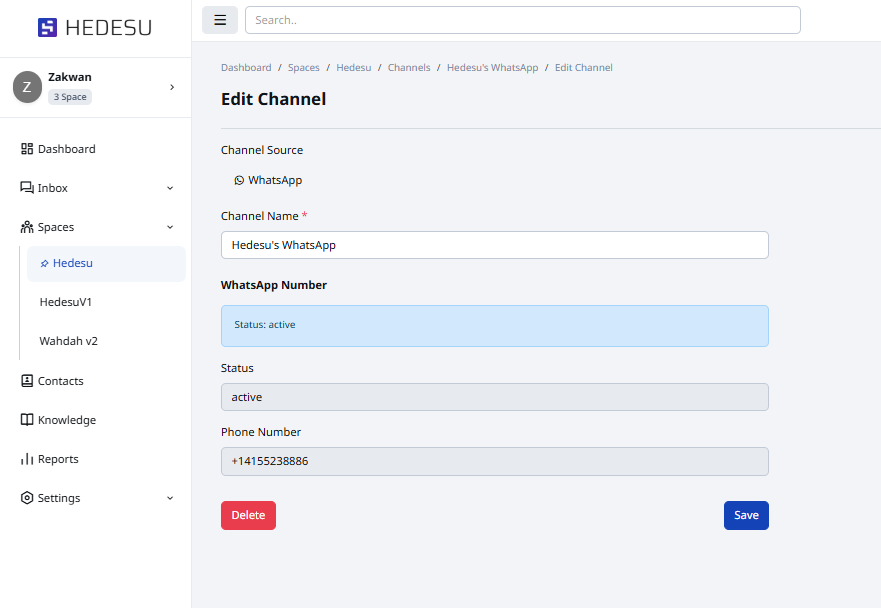Click the Settings gear icon
This screenshot has width=881, height=608.
(x=27, y=498)
